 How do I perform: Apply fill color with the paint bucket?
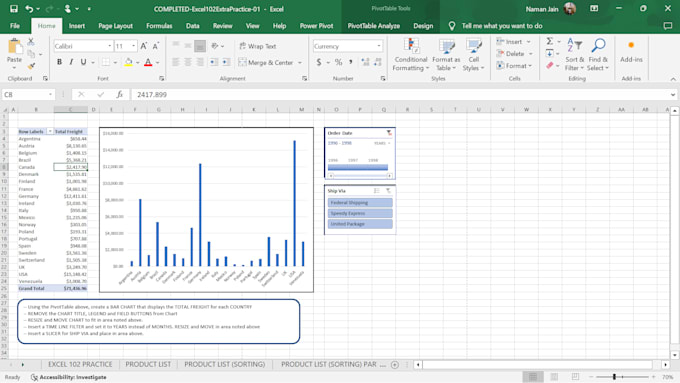(128, 62)
